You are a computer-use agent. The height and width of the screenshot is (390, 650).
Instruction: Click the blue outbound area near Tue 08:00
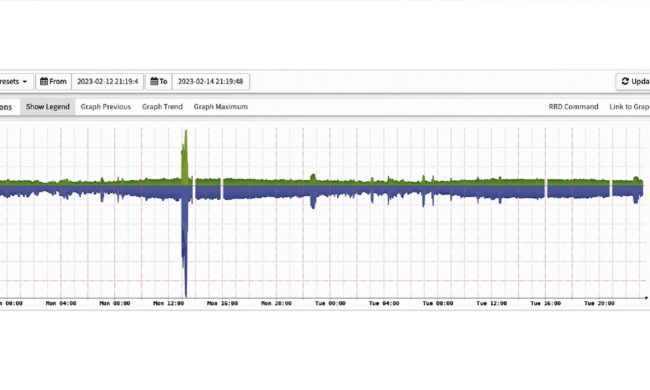tap(438, 191)
